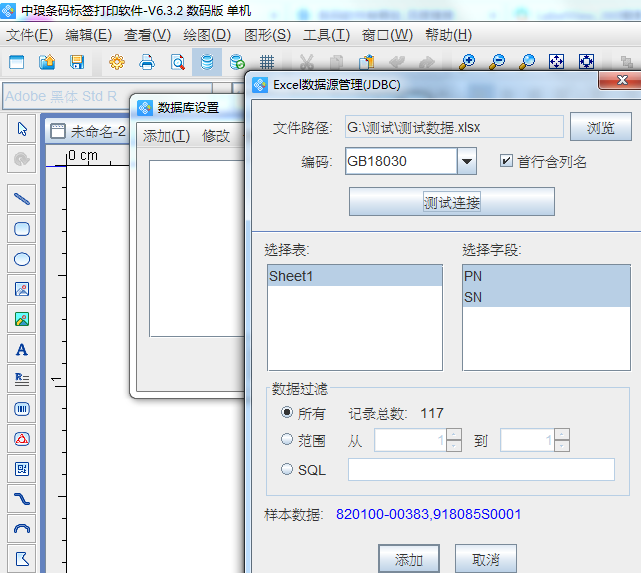The width and height of the screenshot is (641, 573).
Task: Click the print icon in toolbar
Action: 147,62
